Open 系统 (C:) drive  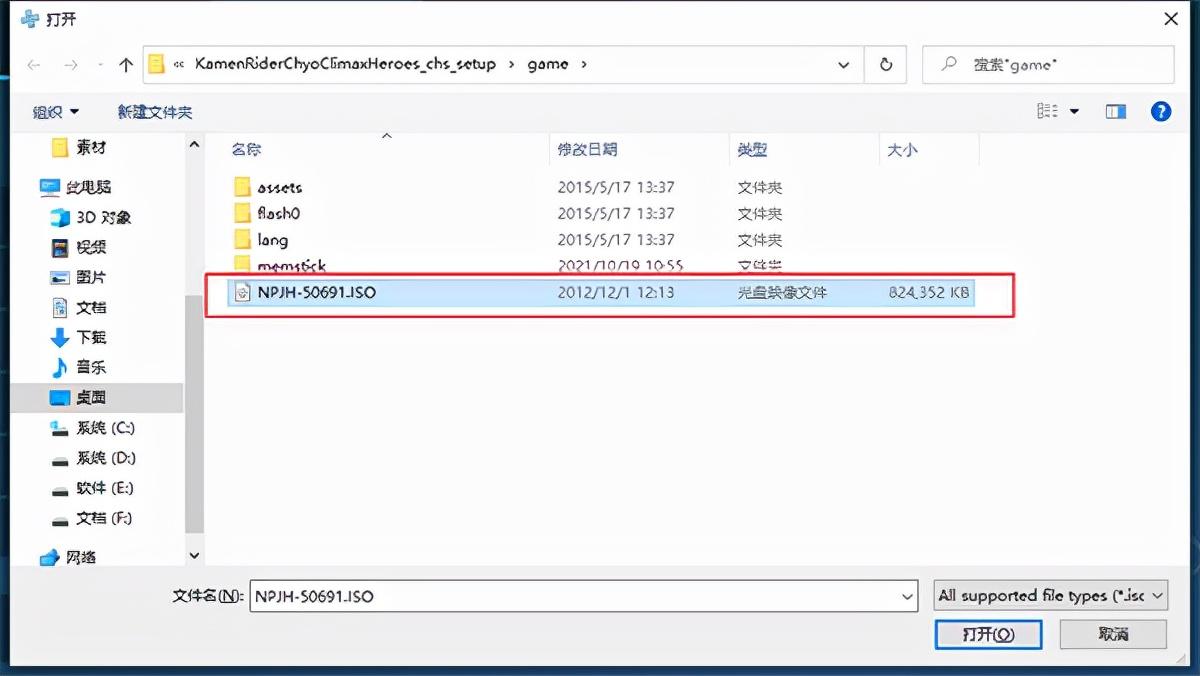tap(92, 427)
